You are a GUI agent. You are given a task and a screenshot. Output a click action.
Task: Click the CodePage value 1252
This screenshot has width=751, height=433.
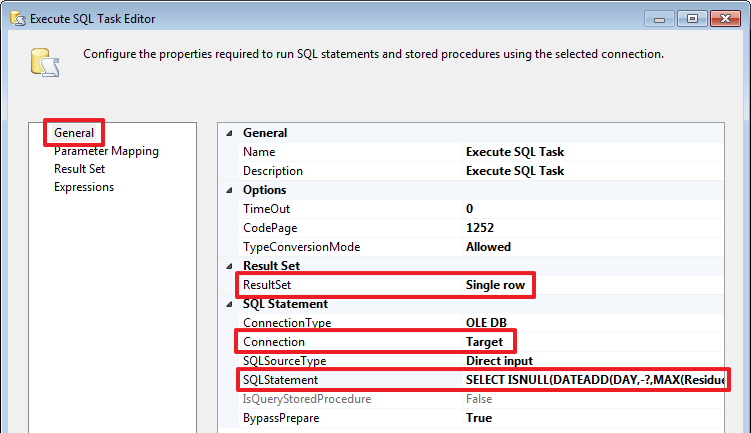[480, 228]
